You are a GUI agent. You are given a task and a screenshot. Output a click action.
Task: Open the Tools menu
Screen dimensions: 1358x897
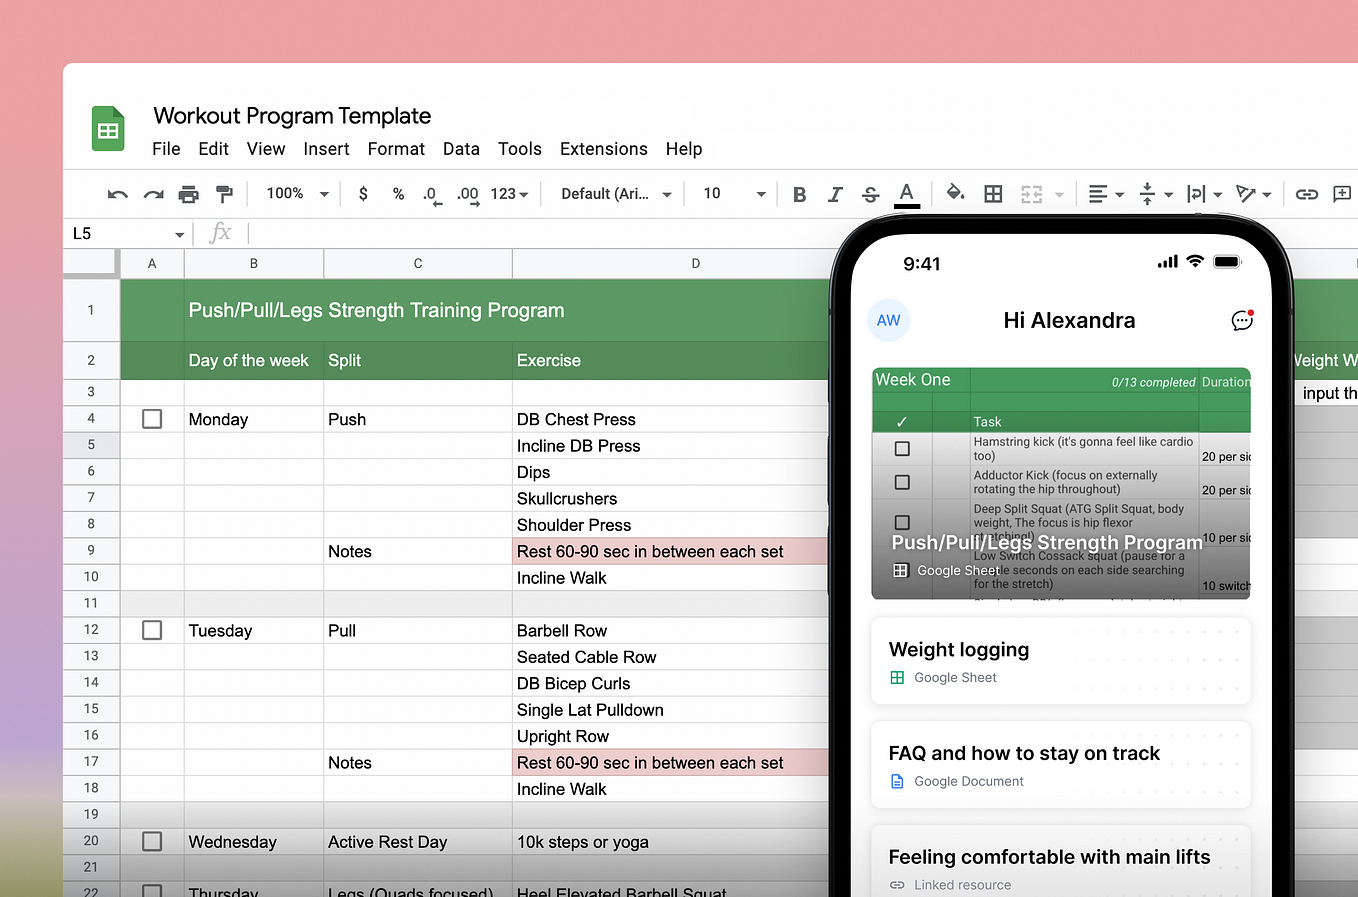[520, 149]
